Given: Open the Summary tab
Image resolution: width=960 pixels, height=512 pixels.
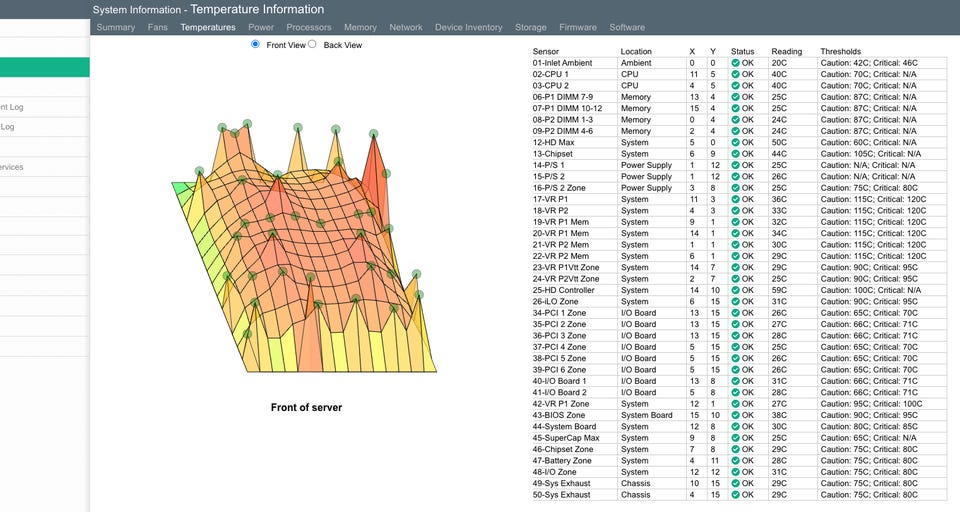Looking at the screenshot, I should point(116,27).
